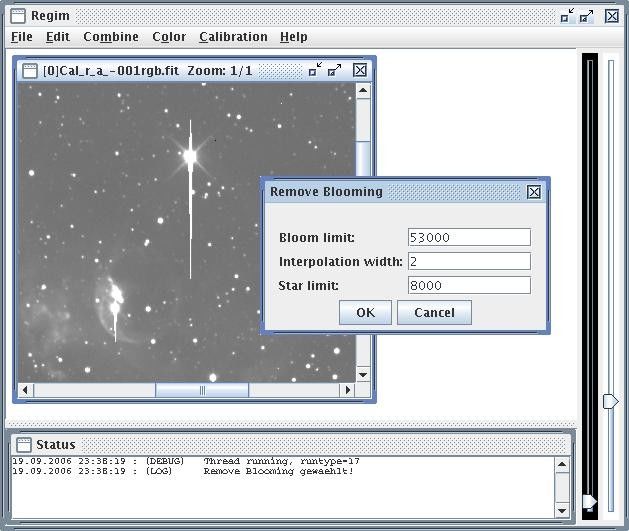Click the 'Thread running, runtype=17' log line
The width and height of the screenshot is (629, 531).
click(282, 461)
